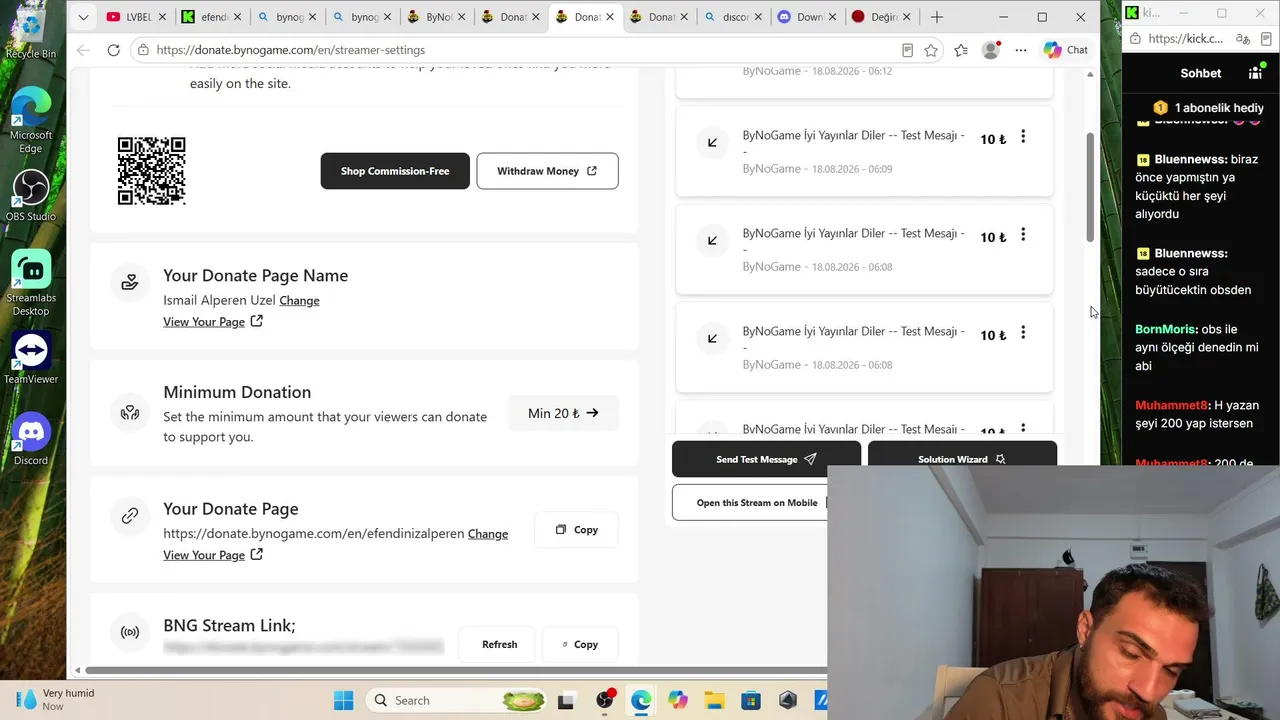The width and height of the screenshot is (1280, 720).
Task: Click Shop Commission-Free button
Action: pyautogui.click(x=395, y=171)
